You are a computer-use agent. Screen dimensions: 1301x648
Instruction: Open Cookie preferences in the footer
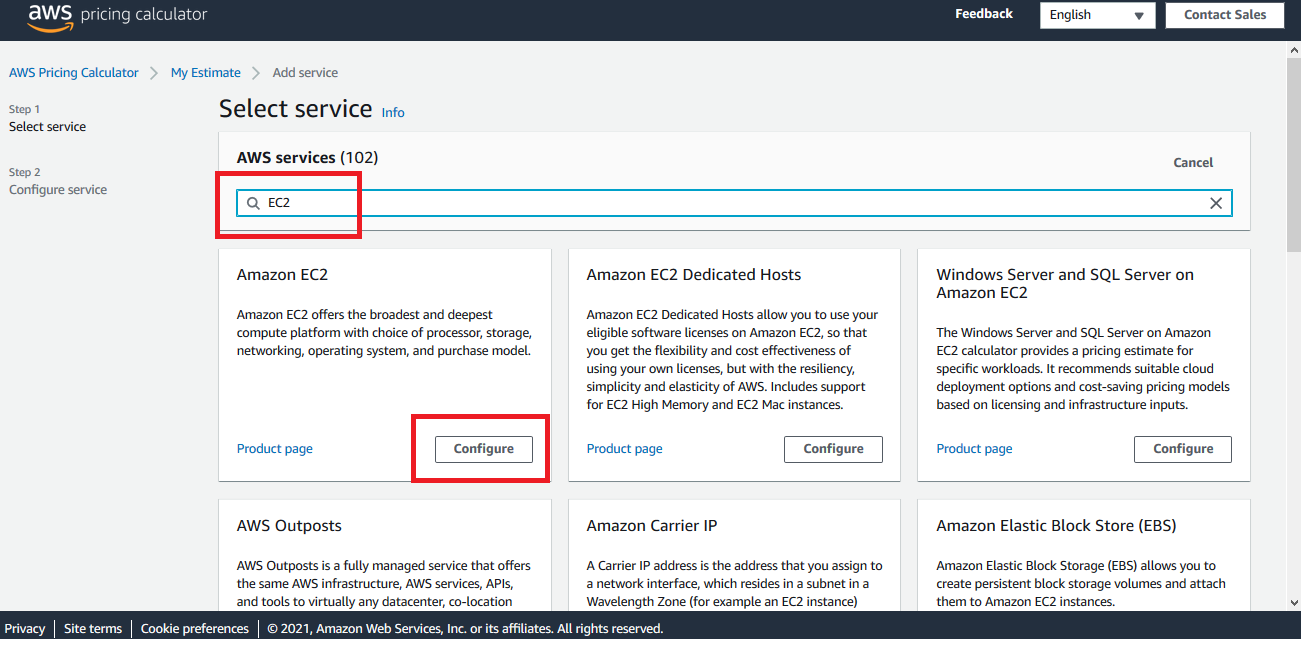point(195,629)
